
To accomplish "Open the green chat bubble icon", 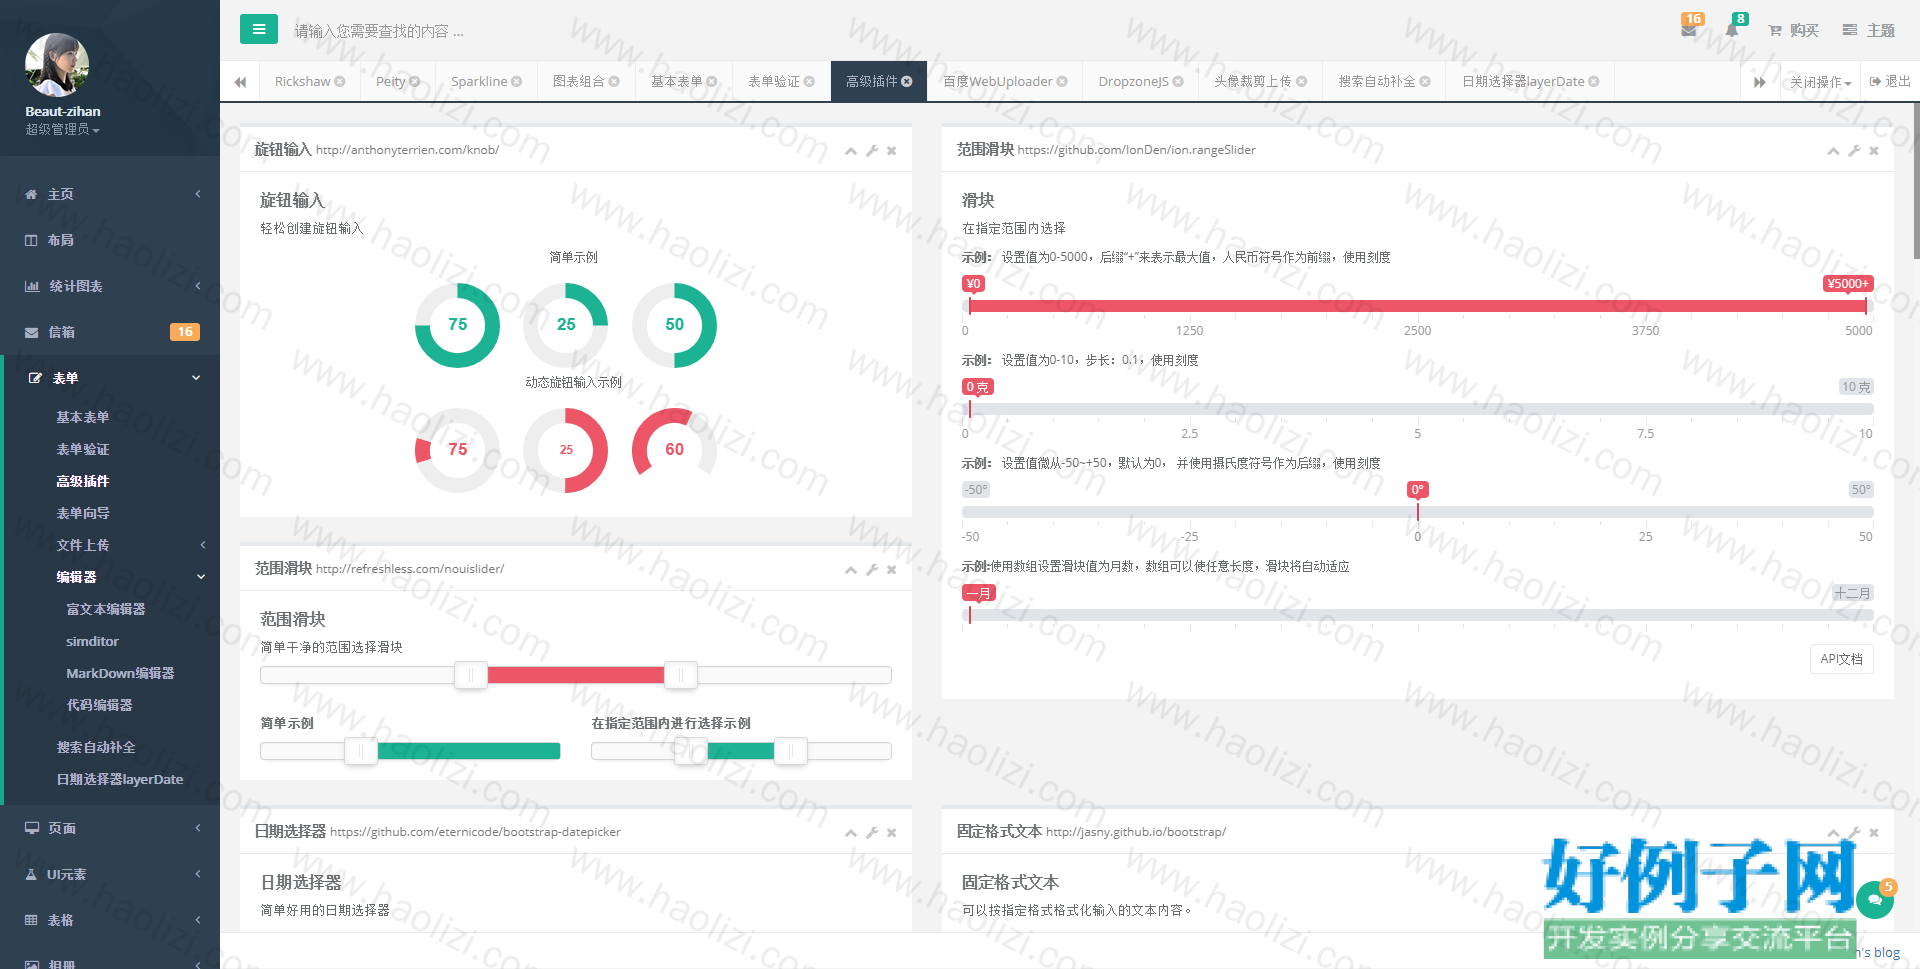I will [x=1874, y=900].
